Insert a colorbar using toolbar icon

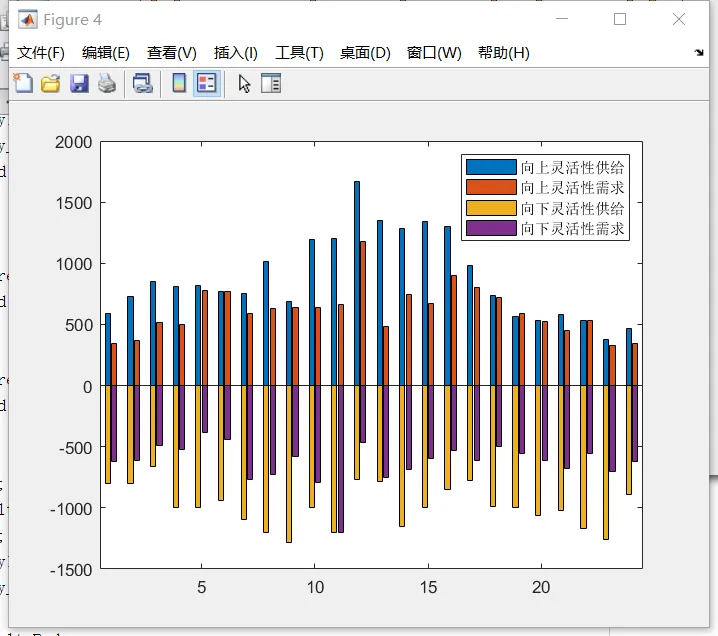pyautogui.click(x=179, y=83)
